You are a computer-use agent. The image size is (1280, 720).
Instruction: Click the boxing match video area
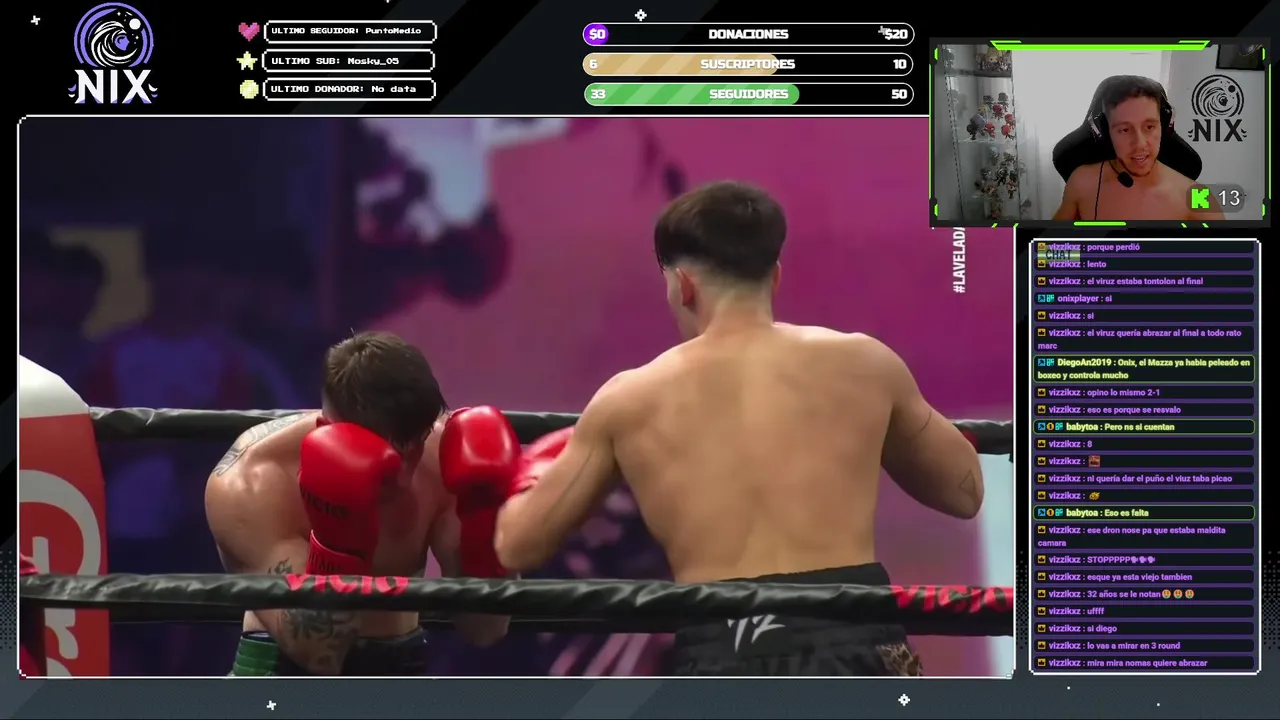[x=516, y=397]
